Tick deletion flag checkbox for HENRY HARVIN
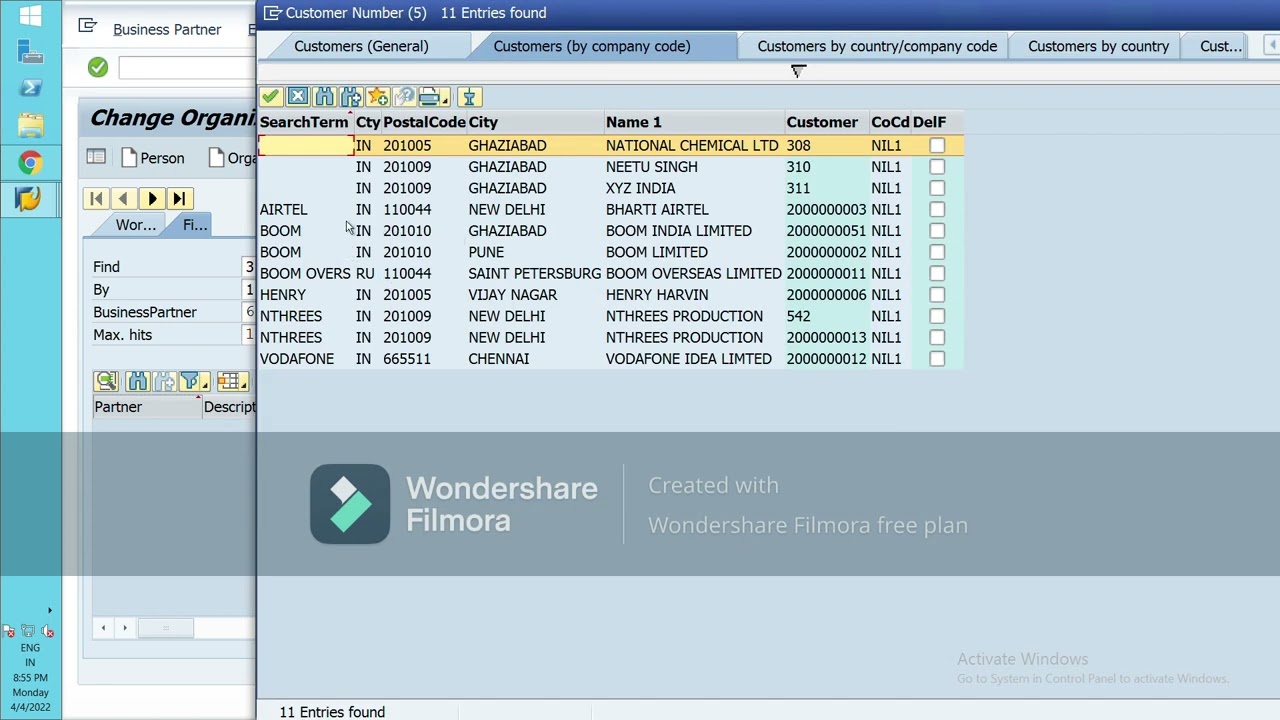 pos(937,295)
